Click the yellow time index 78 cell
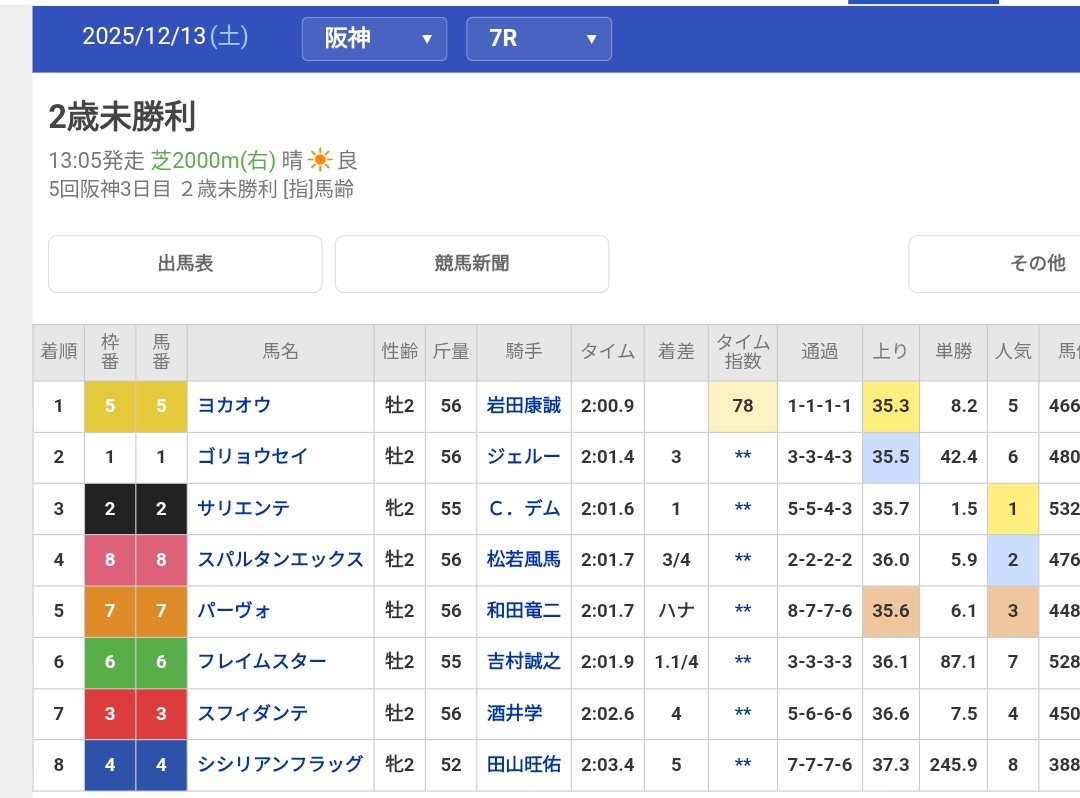Image resolution: width=1080 pixels, height=798 pixels. tap(742, 406)
